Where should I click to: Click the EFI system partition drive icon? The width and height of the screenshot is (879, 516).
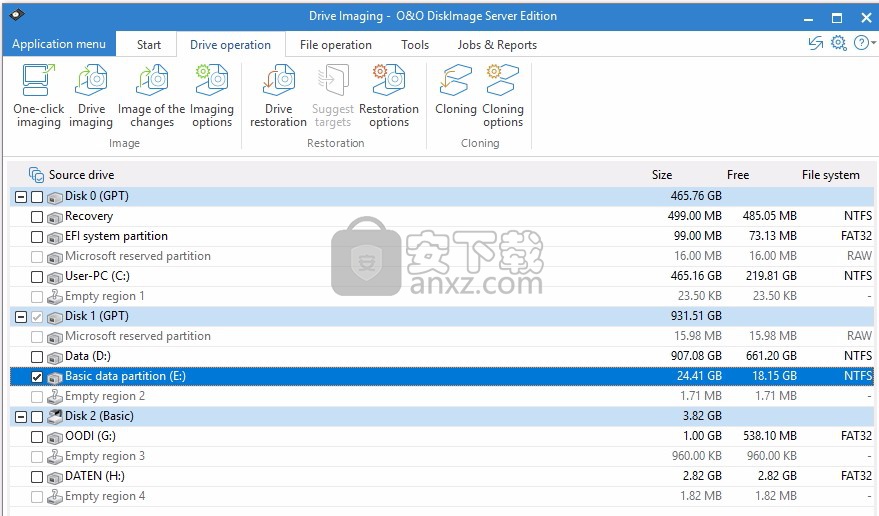click(55, 238)
